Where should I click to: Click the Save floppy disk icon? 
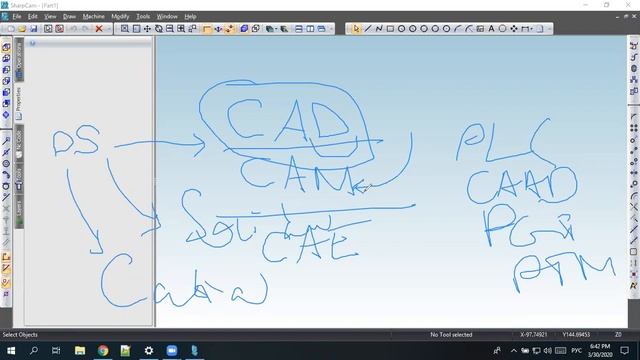[x=33, y=29]
